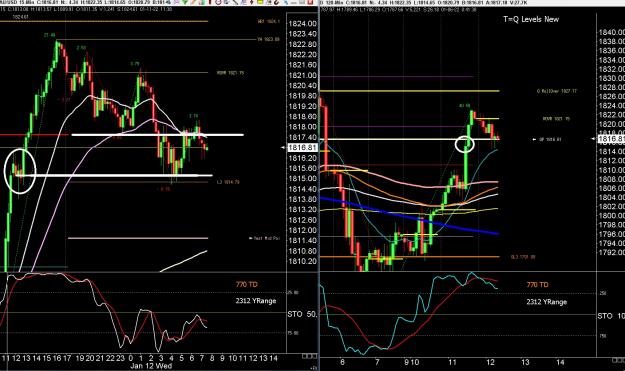Viewport: 625px width, 371px height.
Task: Click the 2.74 swing label on left chart
Action: point(193,116)
